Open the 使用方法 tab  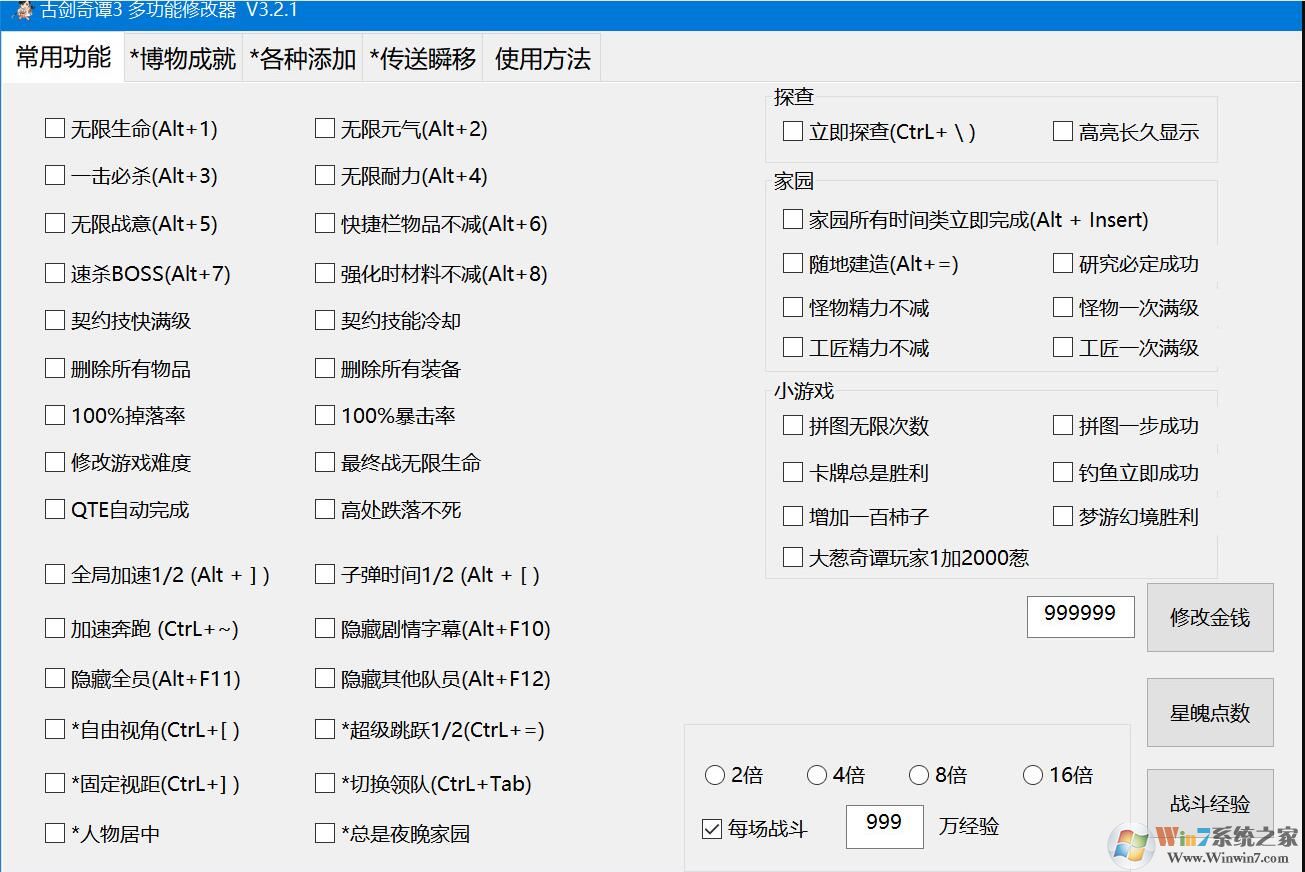[541, 58]
